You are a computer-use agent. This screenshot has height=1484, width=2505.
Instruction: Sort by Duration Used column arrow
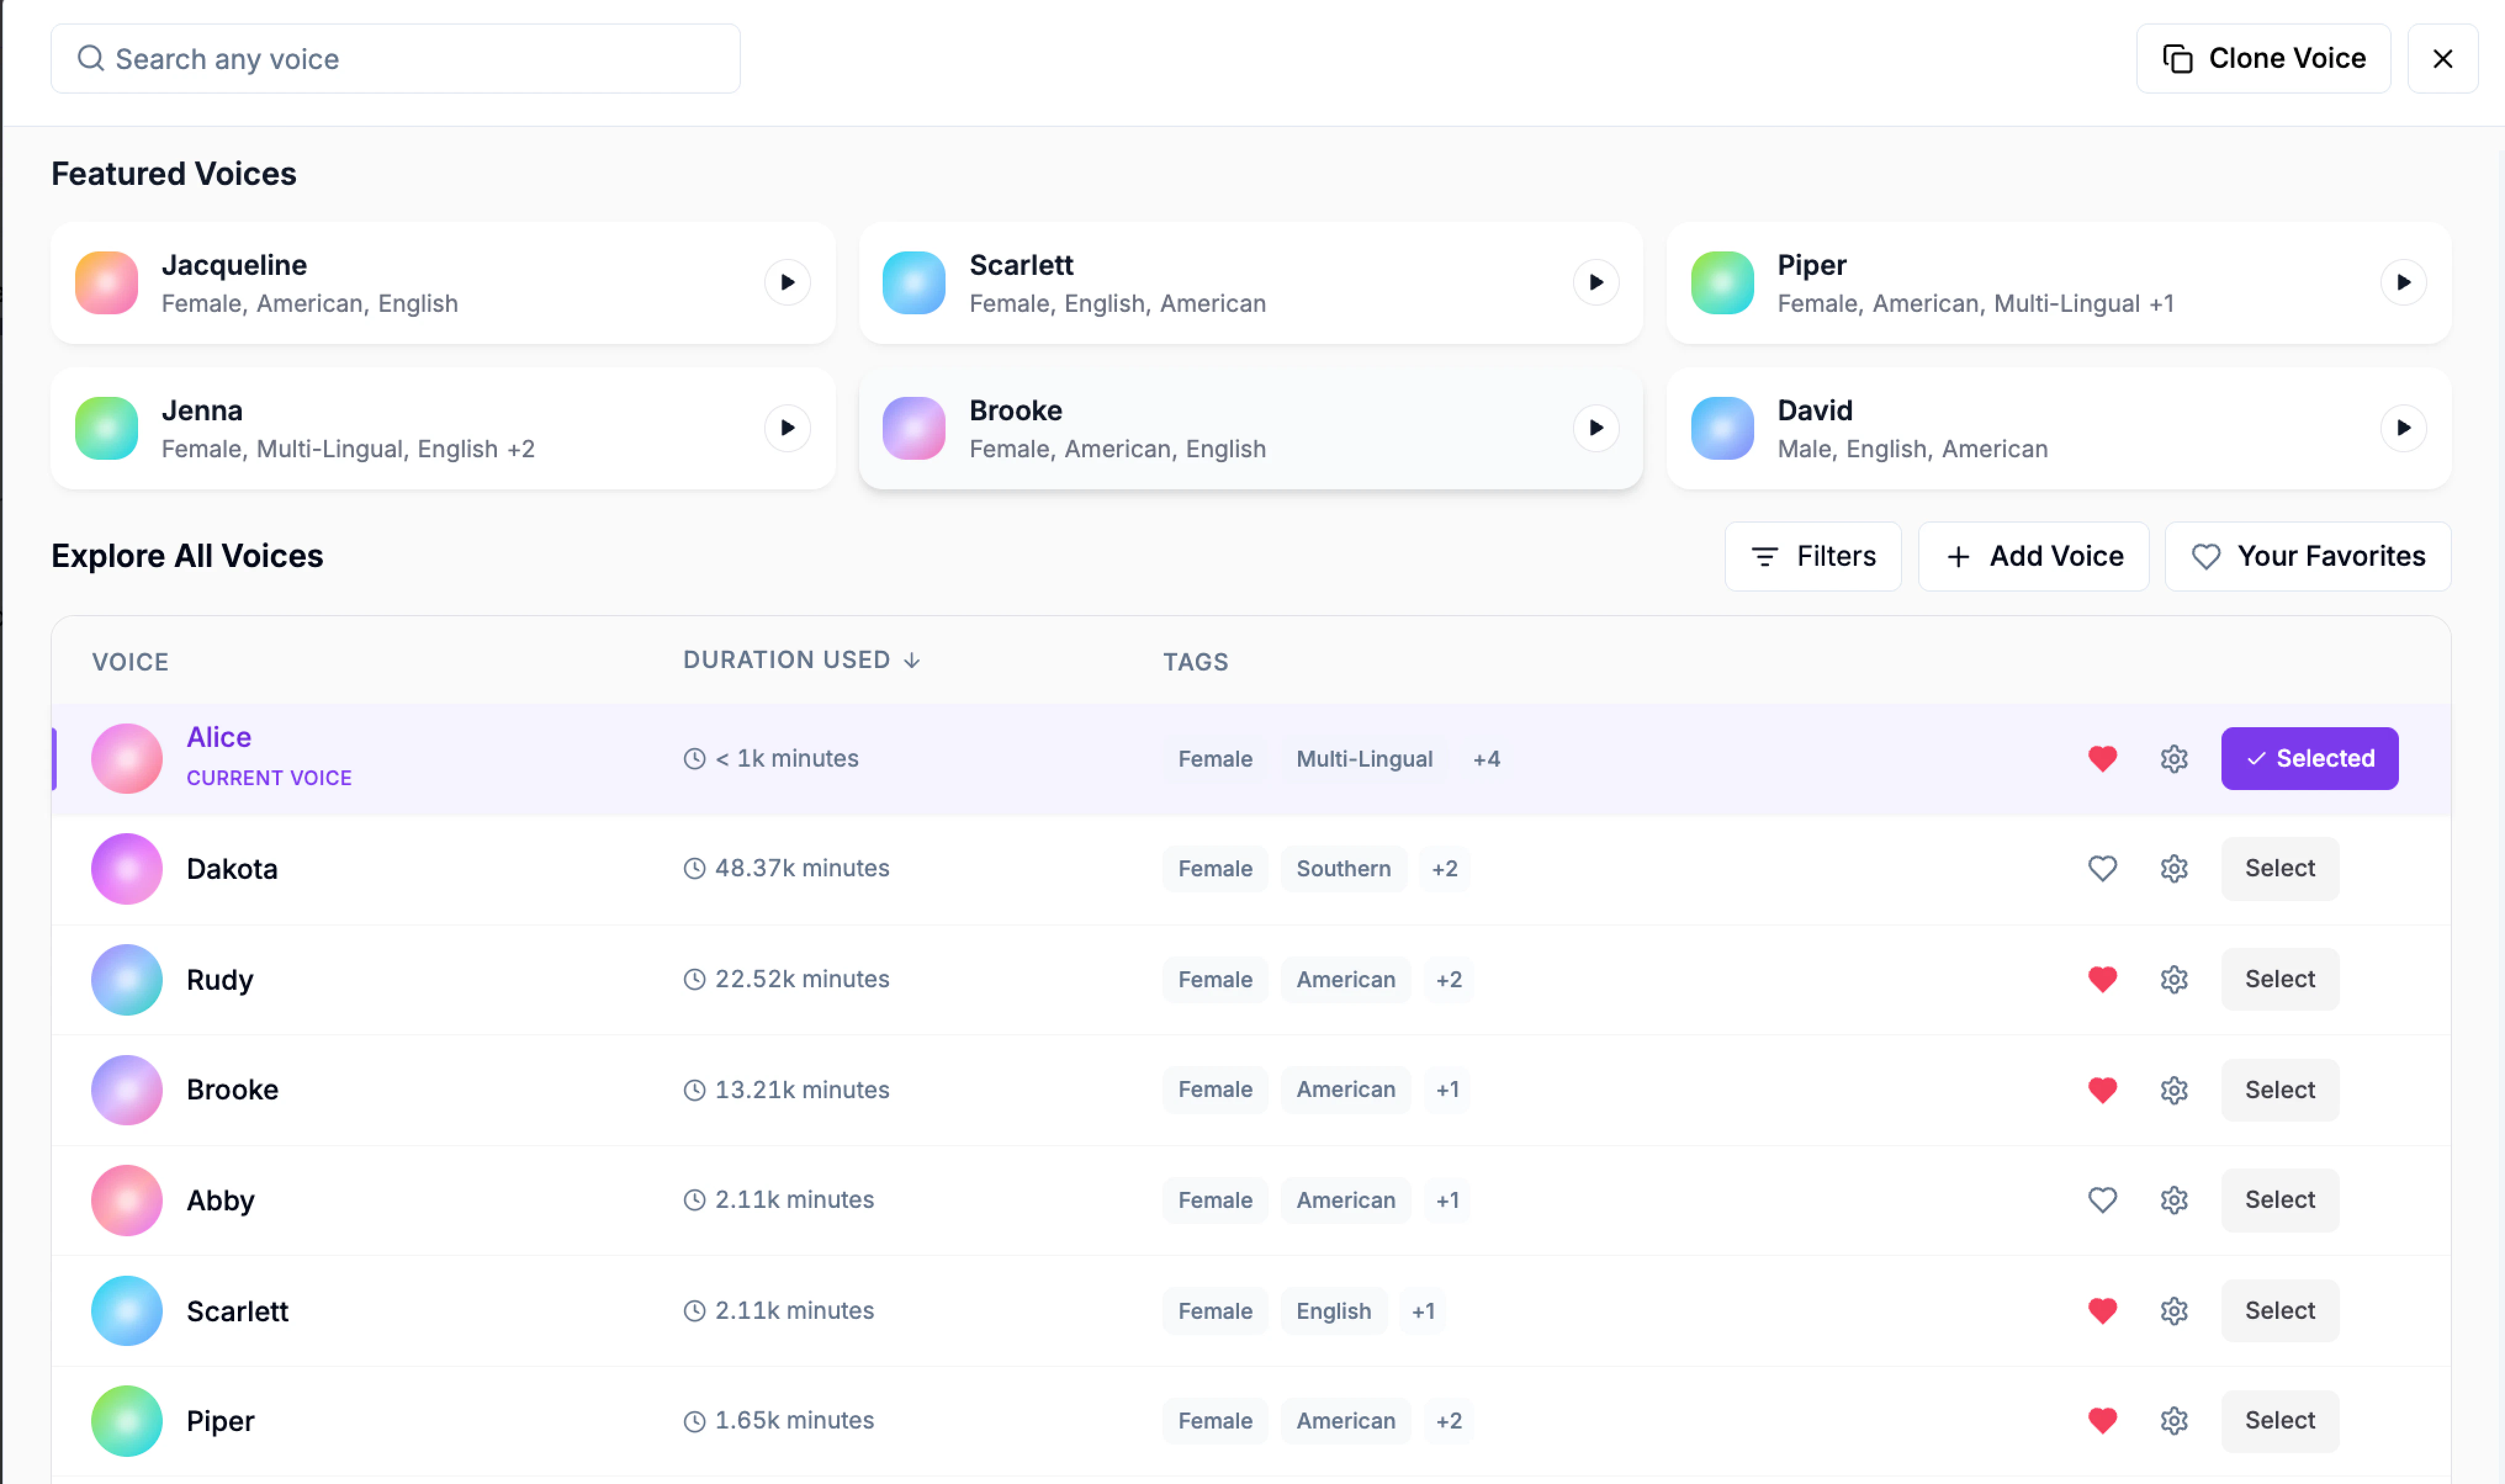coord(911,660)
